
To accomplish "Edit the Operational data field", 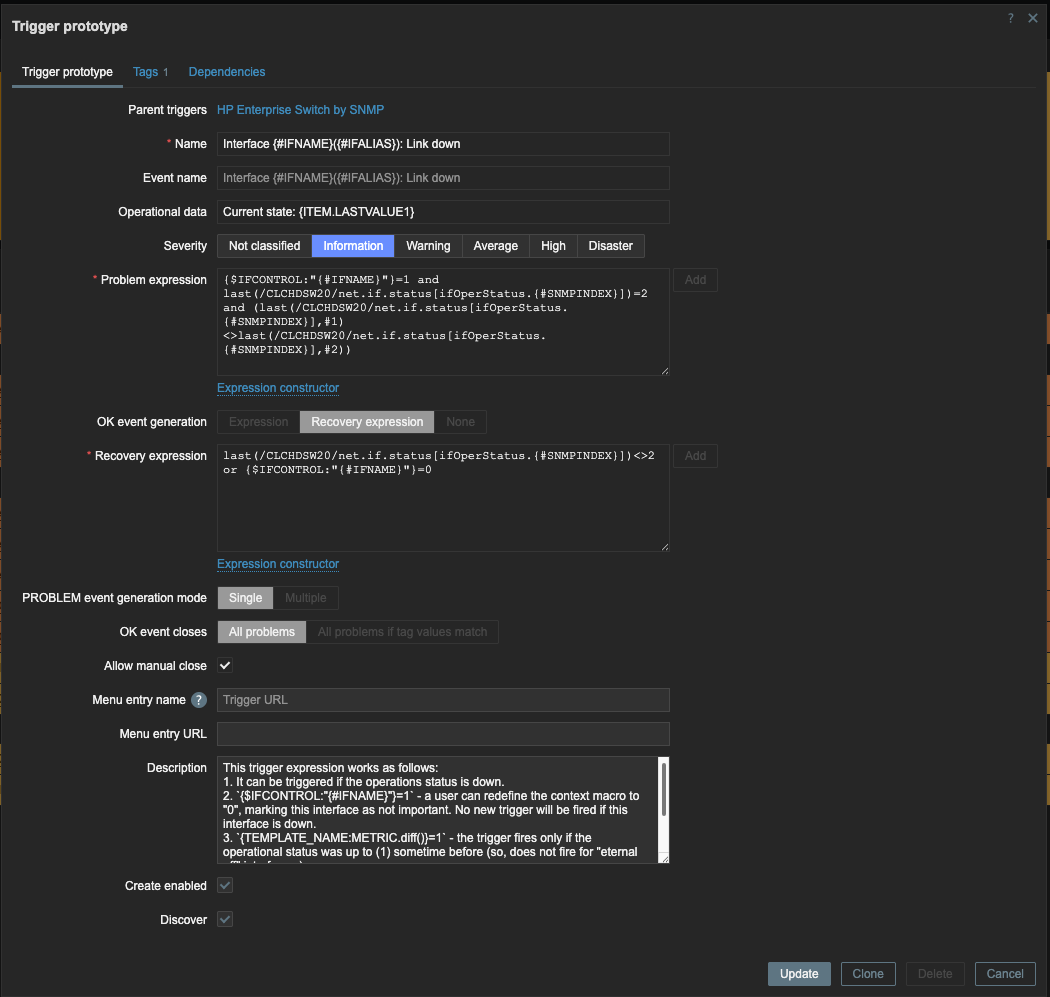I will point(443,212).
